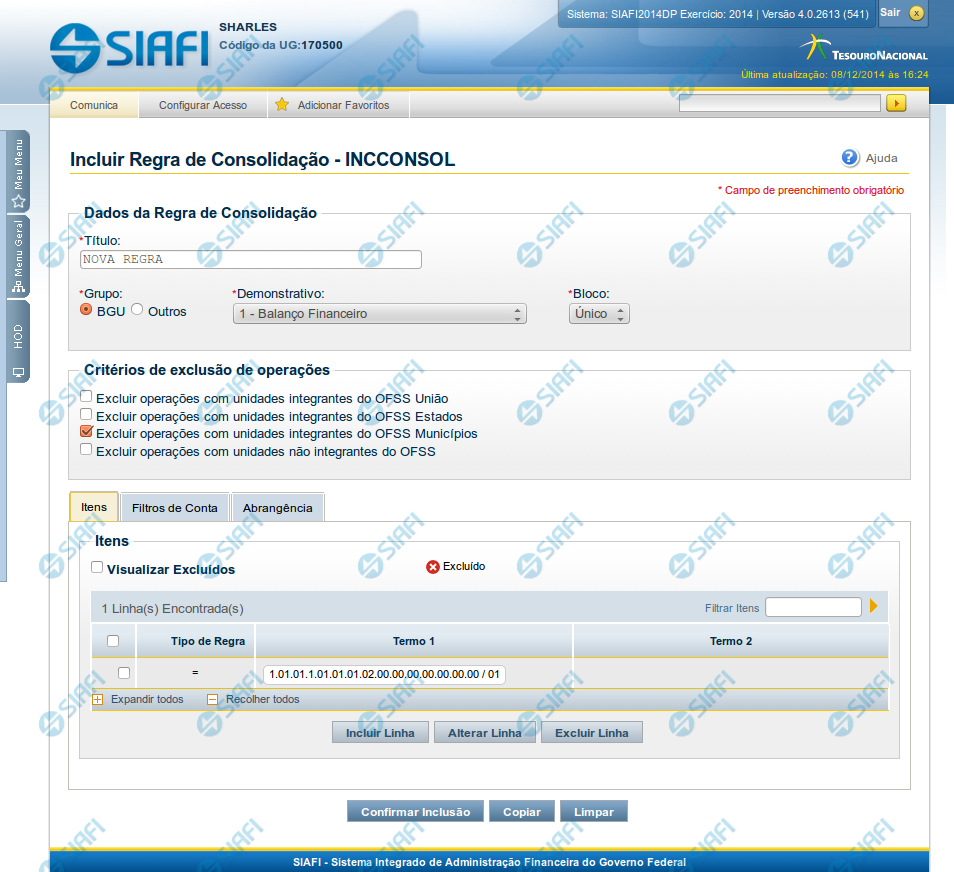Click the Confirmar Inclusão button
This screenshot has height=872, width=954.
coord(415,811)
